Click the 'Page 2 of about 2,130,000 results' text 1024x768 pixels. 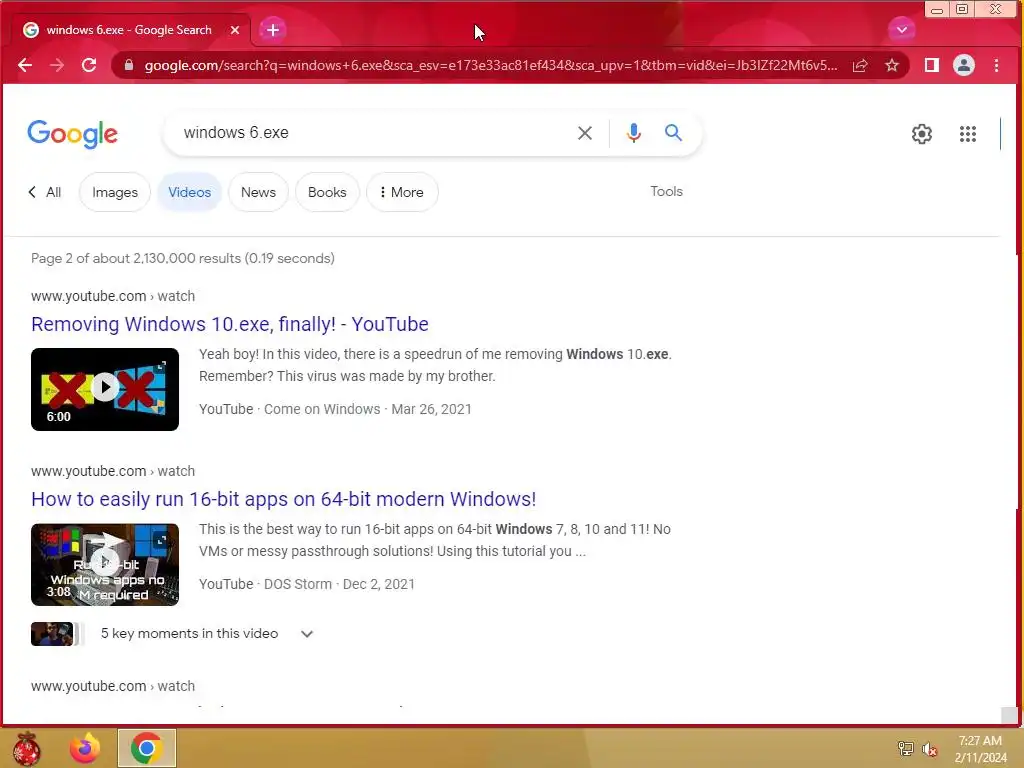pos(183,258)
